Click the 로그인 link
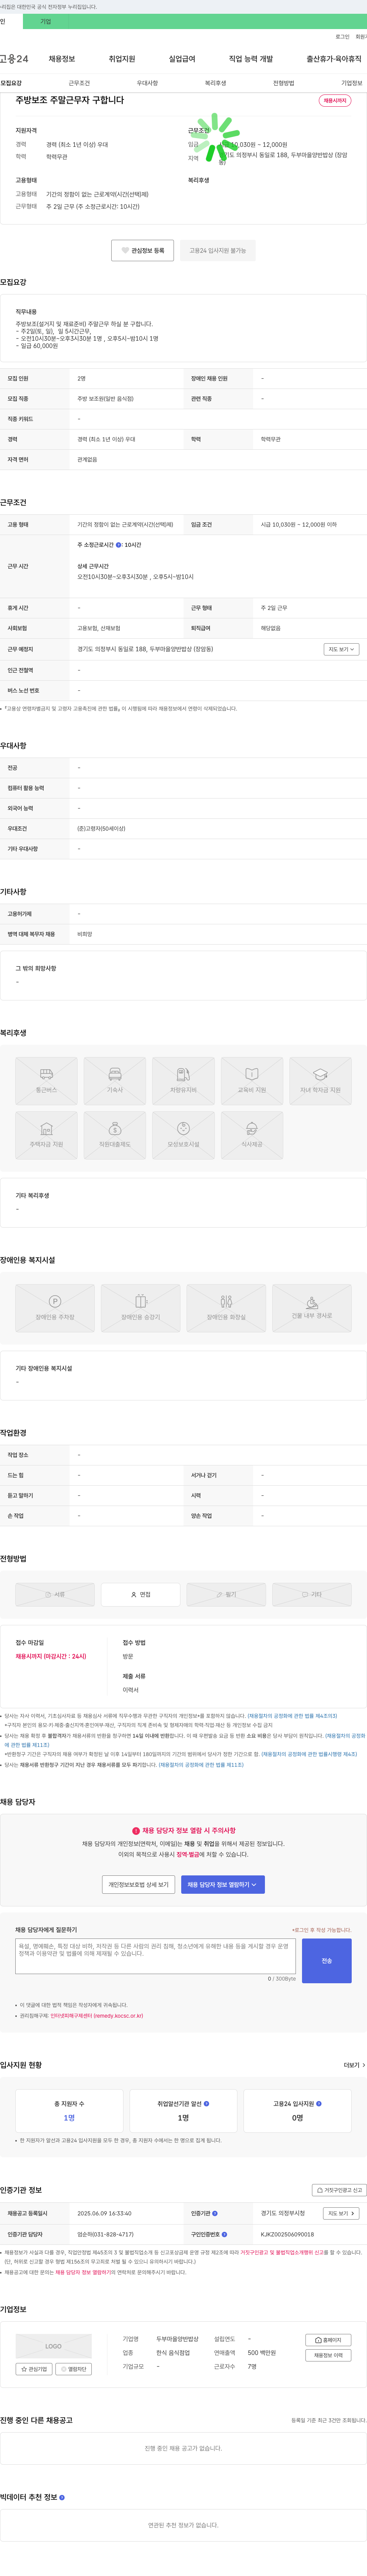This screenshot has width=367, height=2576. point(342,37)
